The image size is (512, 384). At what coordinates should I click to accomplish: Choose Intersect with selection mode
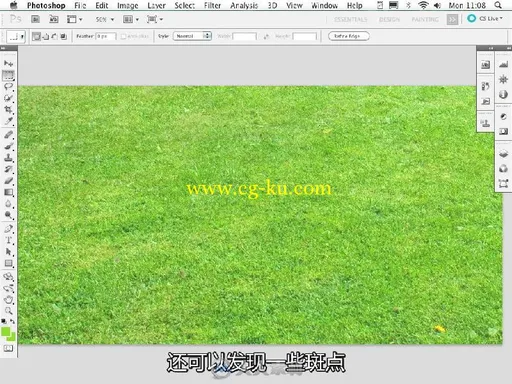(x=64, y=36)
